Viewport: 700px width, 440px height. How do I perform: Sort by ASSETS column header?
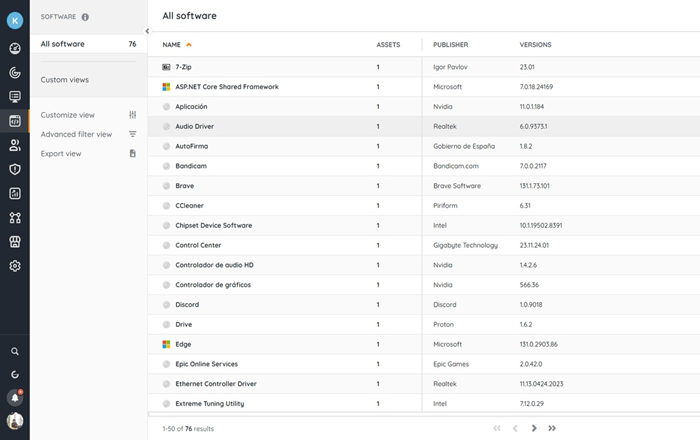point(388,45)
